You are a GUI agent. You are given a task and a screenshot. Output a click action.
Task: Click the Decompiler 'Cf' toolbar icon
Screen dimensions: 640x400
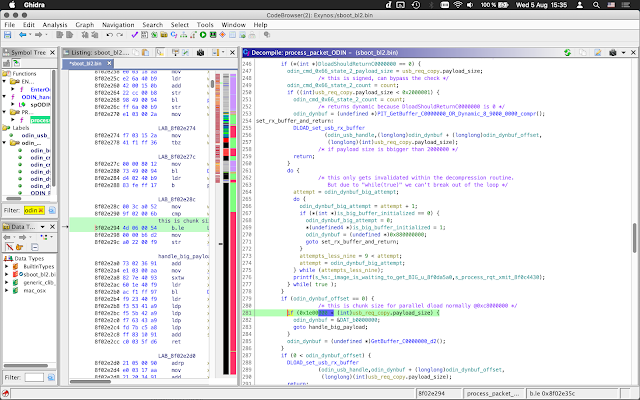[174, 35]
